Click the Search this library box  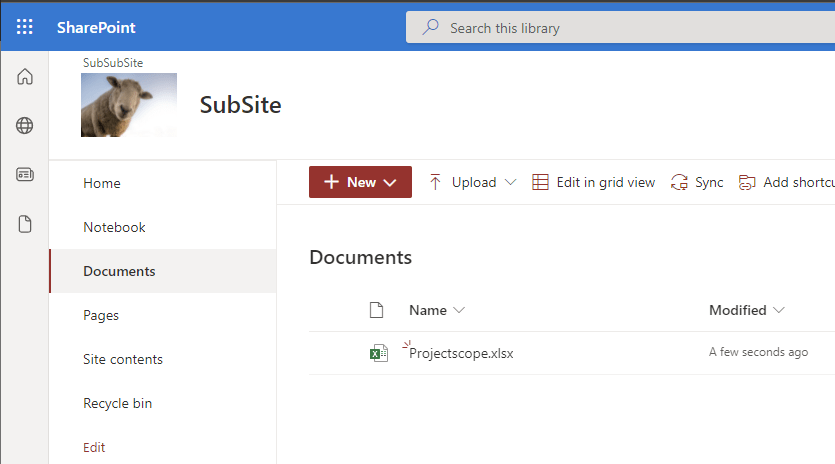click(x=620, y=28)
